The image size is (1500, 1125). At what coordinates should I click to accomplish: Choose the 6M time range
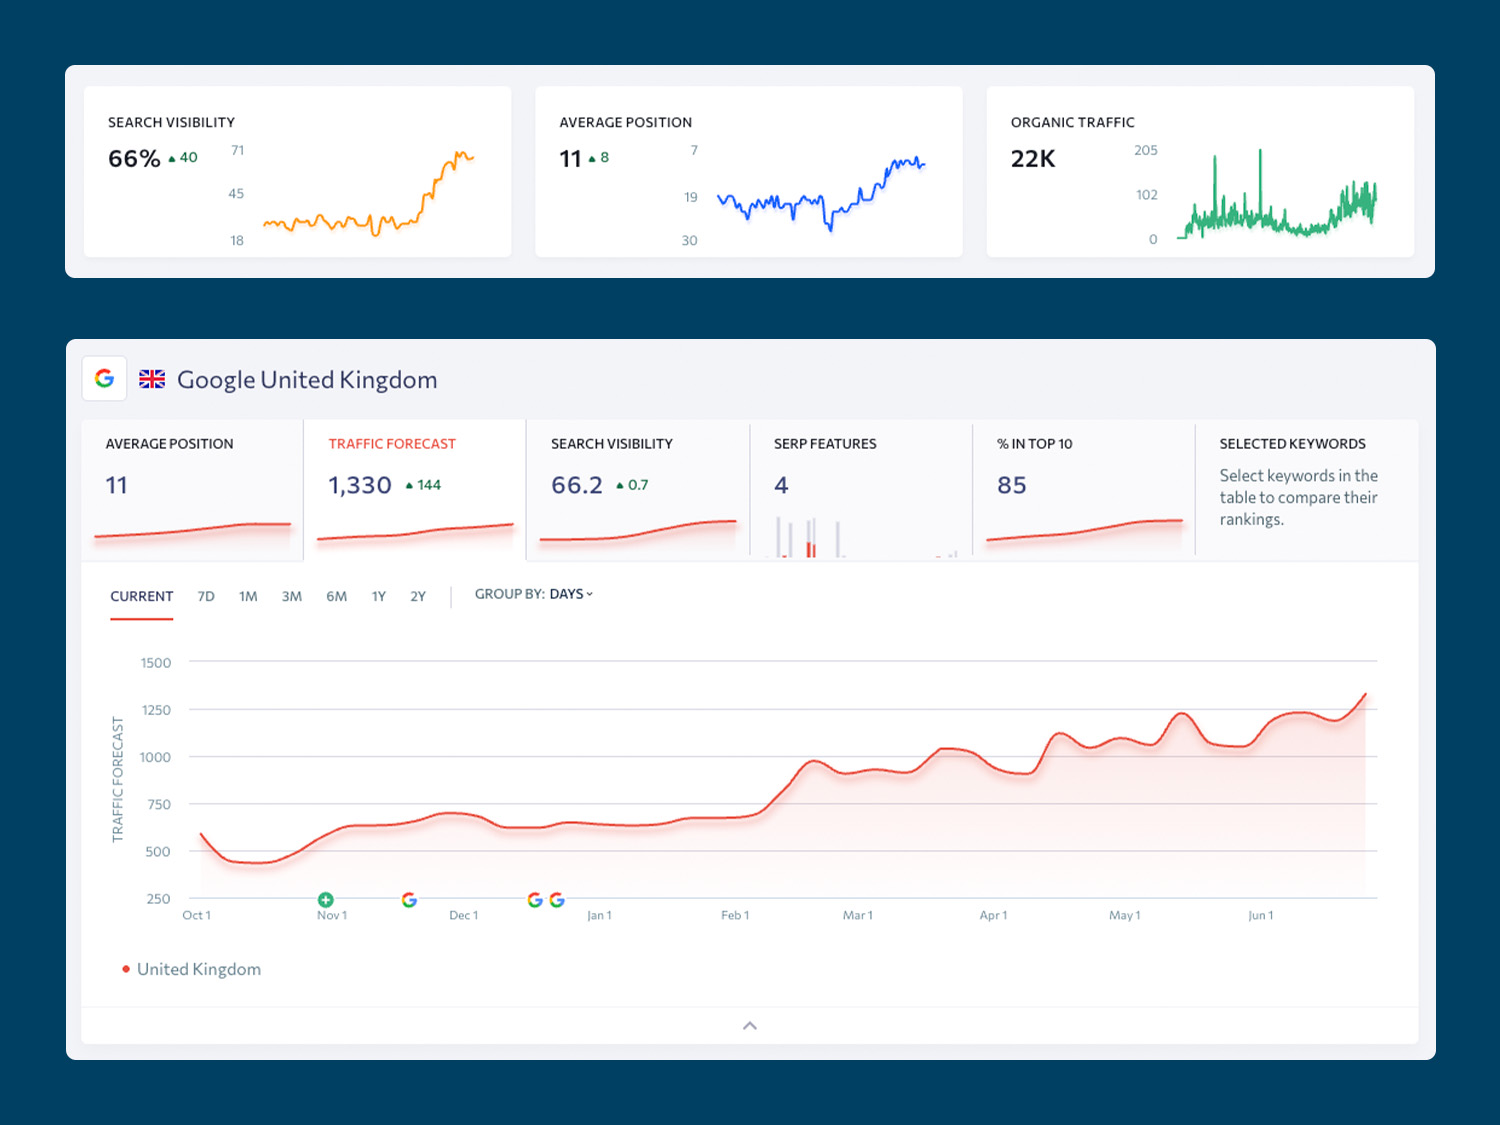(x=336, y=596)
